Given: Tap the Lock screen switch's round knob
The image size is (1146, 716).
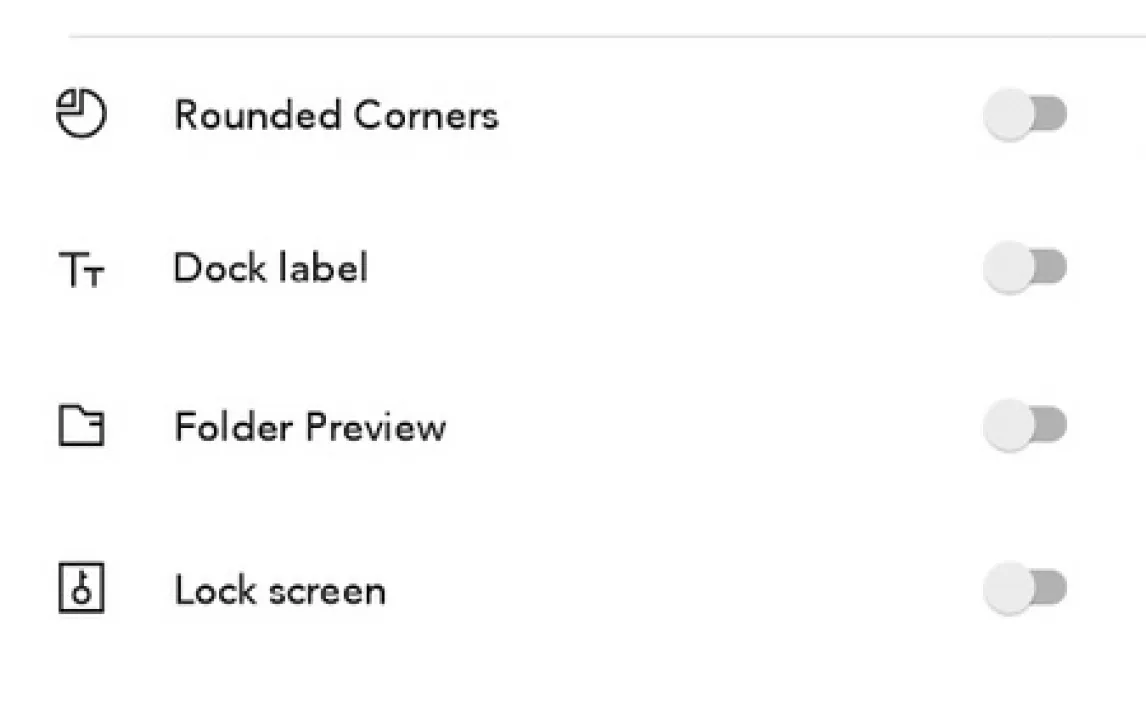Looking at the screenshot, I should click(x=1007, y=588).
